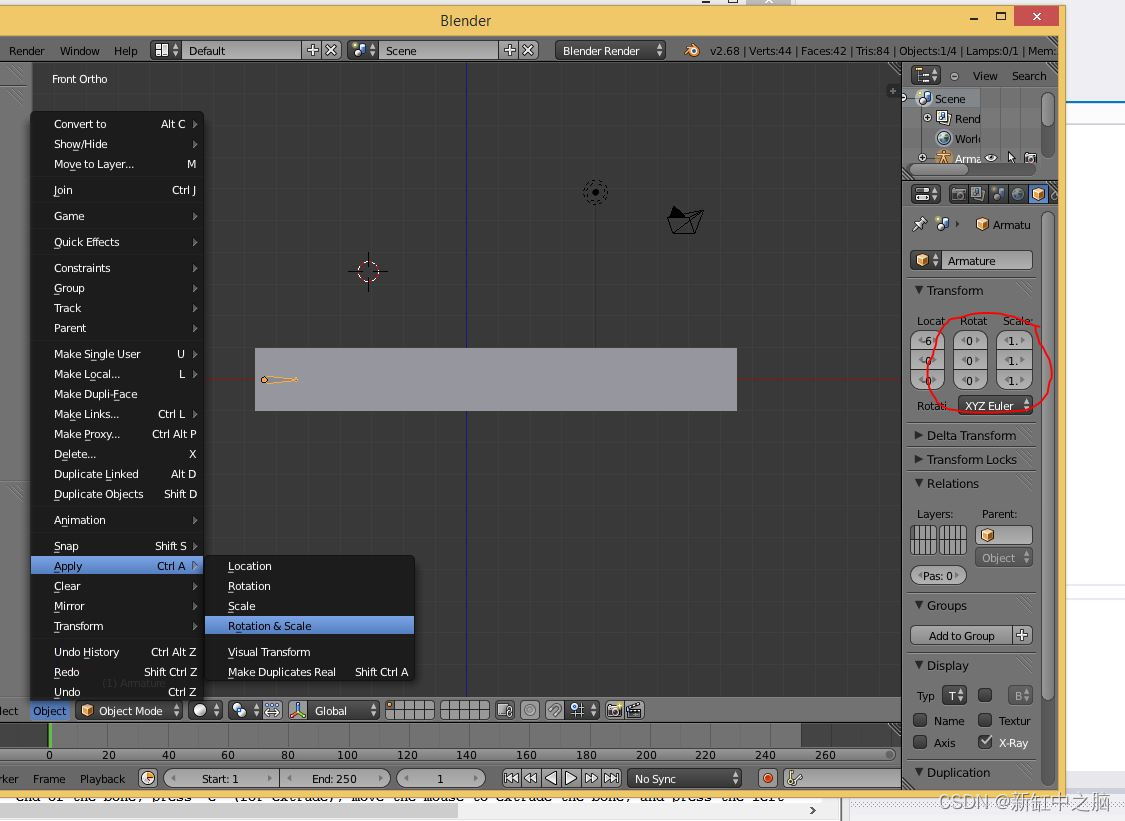Switch to Object properties tab
Image resolution: width=1125 pixels, height=821 pixels.
pos(1037,194)
